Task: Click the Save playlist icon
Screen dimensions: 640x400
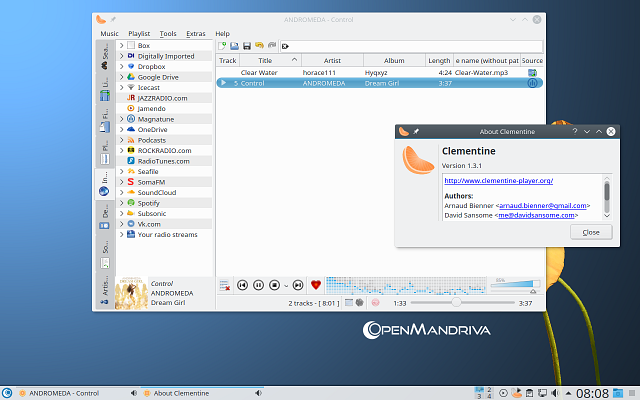Action: [x=247, y=46]
